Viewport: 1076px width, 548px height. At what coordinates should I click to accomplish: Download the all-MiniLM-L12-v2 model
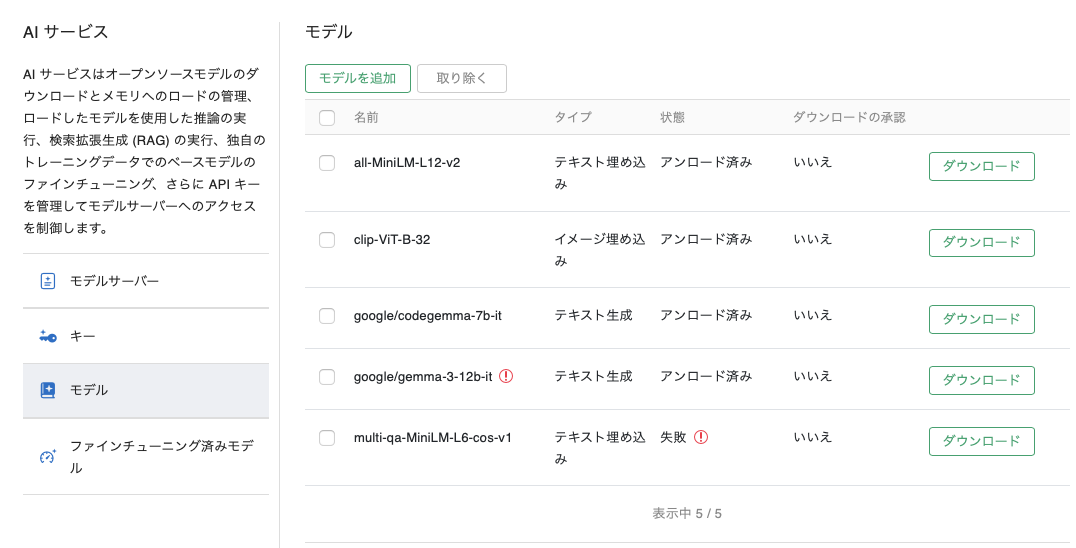(x=981, y=166)
